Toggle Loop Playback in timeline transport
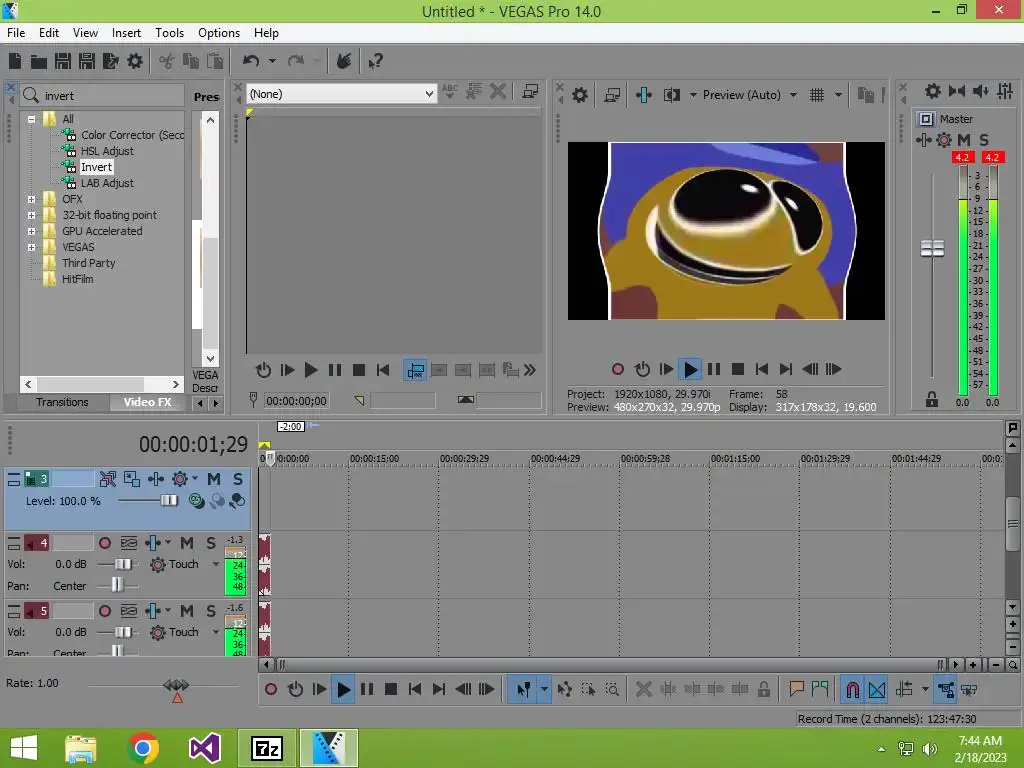Viewport: 1024px width, 768px height. [295, 689]
